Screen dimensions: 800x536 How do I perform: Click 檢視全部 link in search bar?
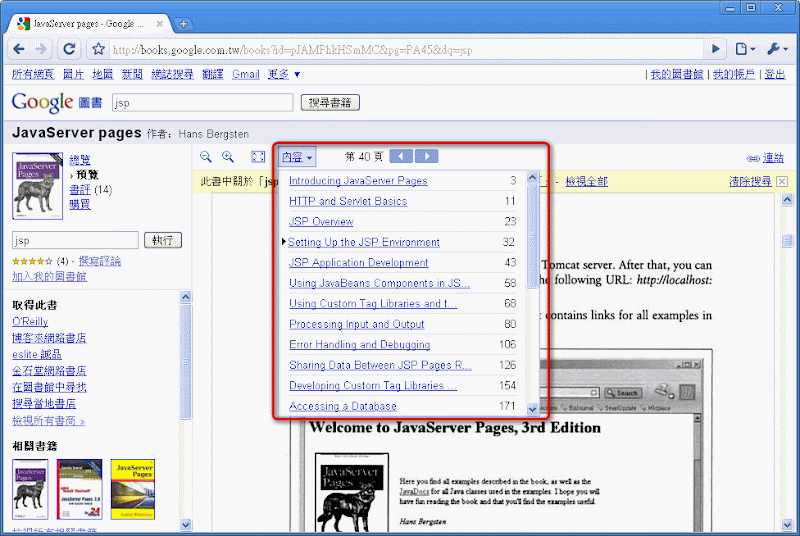click(587, 182)
